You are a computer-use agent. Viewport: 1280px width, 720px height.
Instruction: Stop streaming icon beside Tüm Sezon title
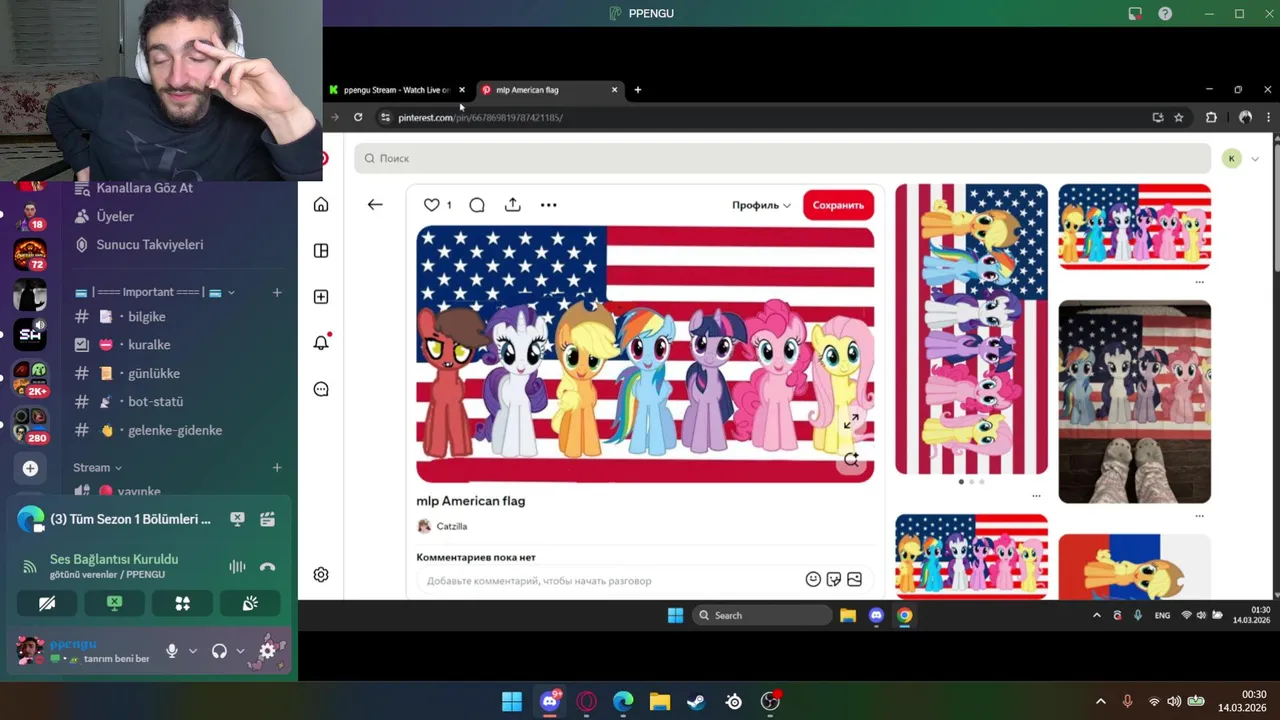click(x=238, y=519)
